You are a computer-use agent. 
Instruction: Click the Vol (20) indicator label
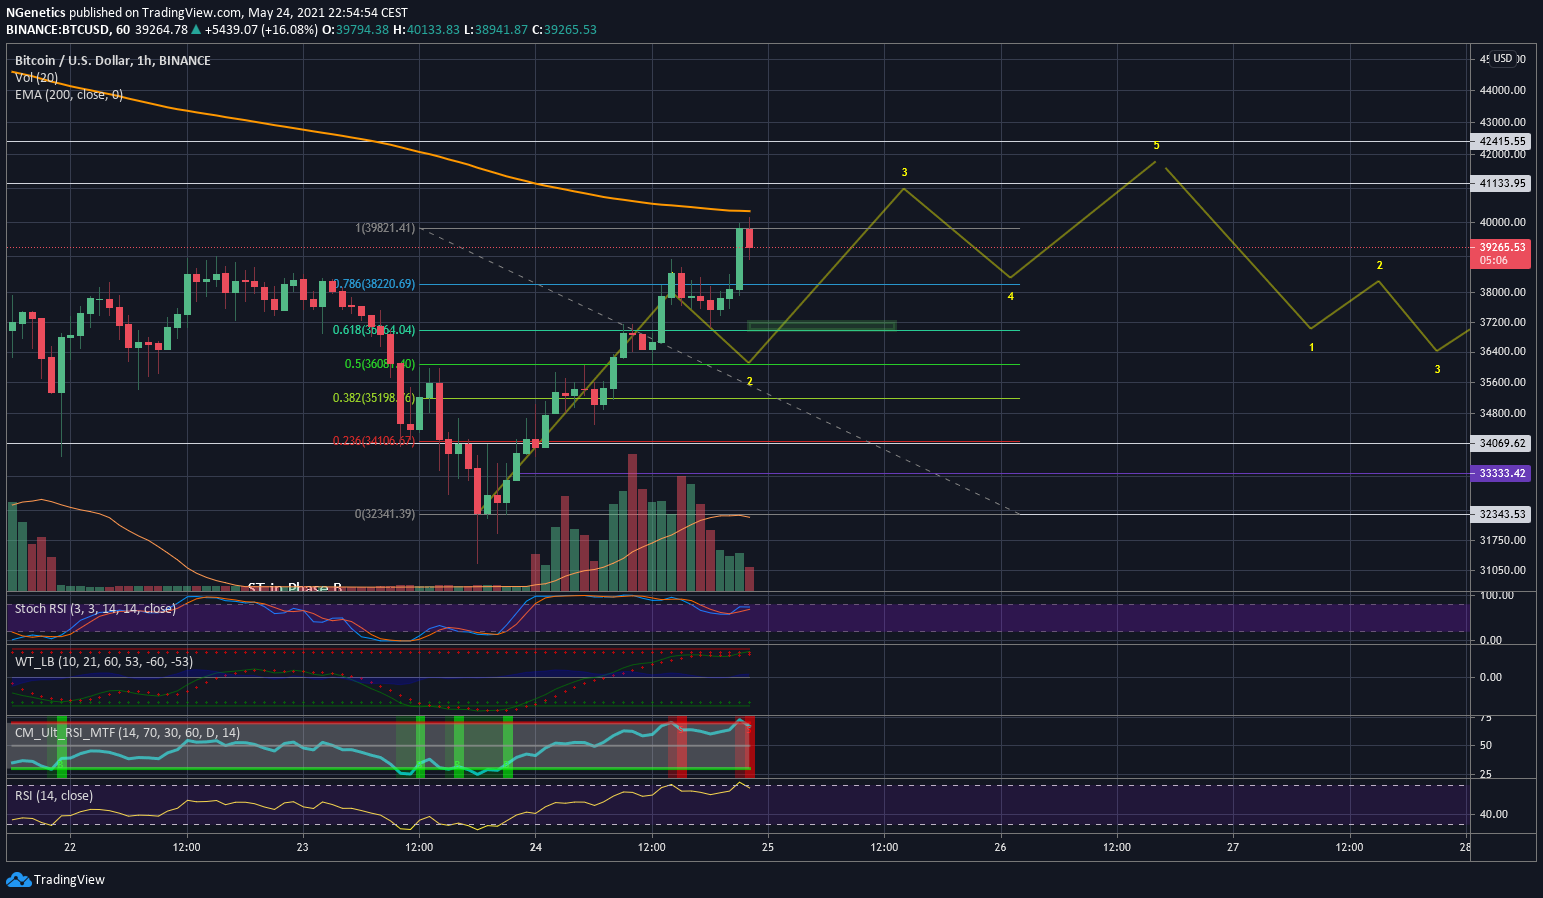point(36,78)
